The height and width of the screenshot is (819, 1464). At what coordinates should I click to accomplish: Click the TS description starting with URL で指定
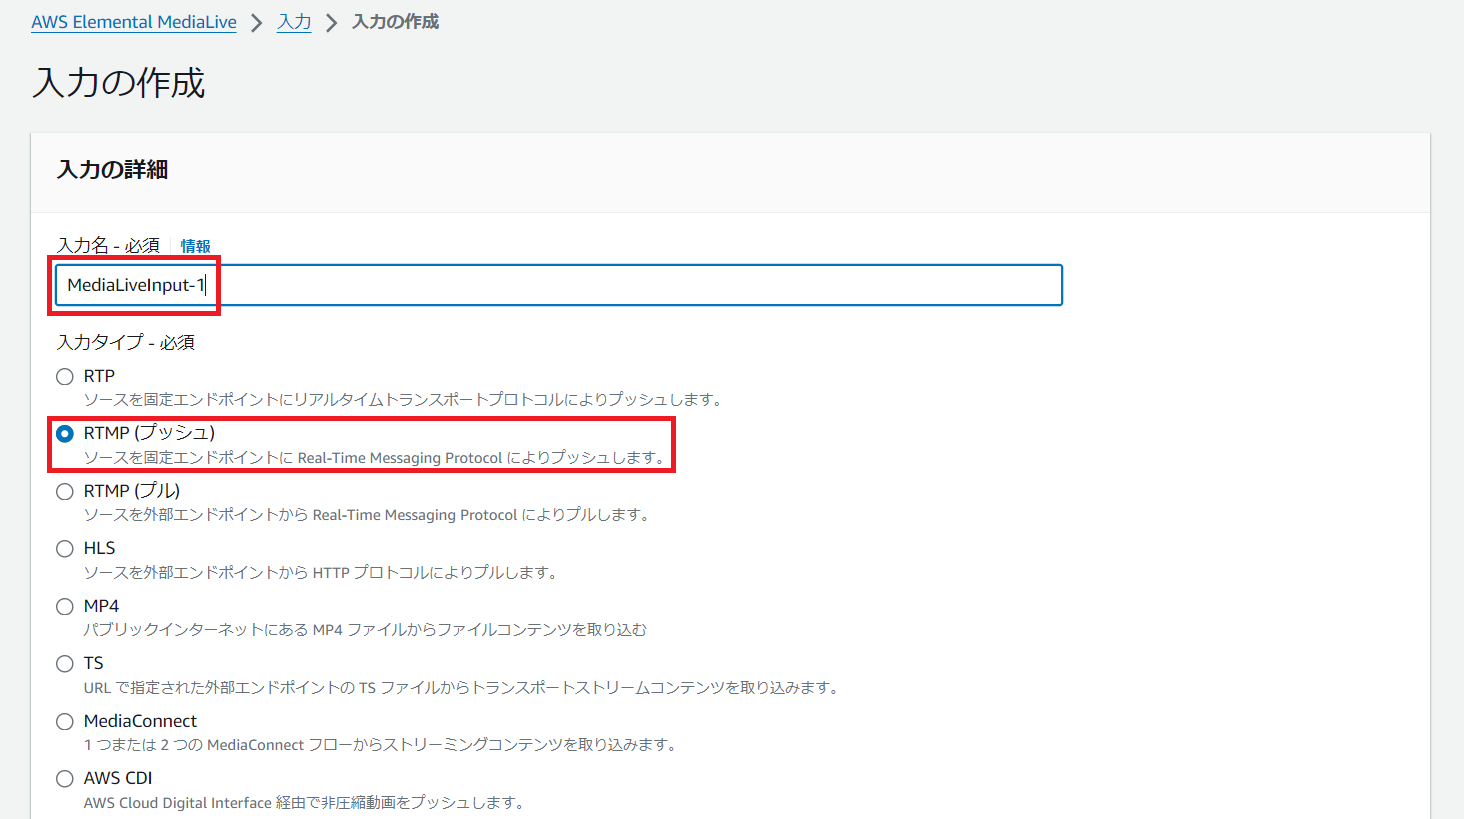tap(463, 688)
